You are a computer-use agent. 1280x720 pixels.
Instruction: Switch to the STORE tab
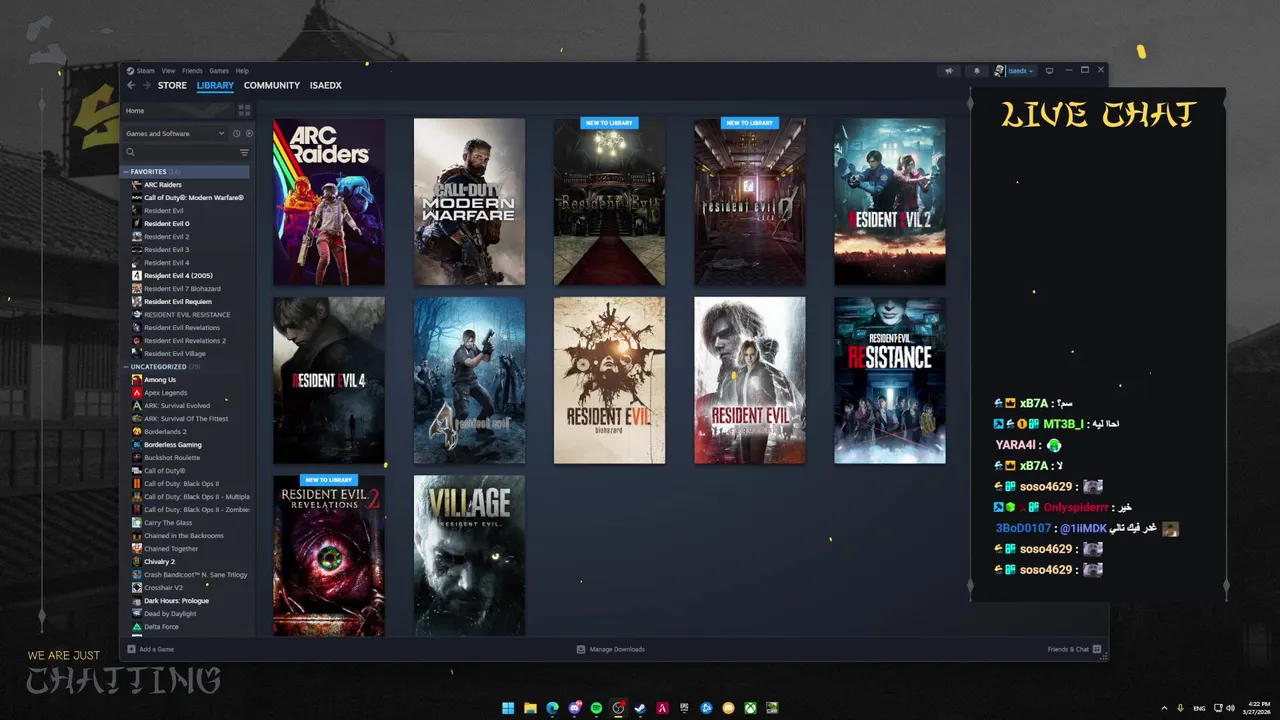pyautogui.click(x=172, y=85)
